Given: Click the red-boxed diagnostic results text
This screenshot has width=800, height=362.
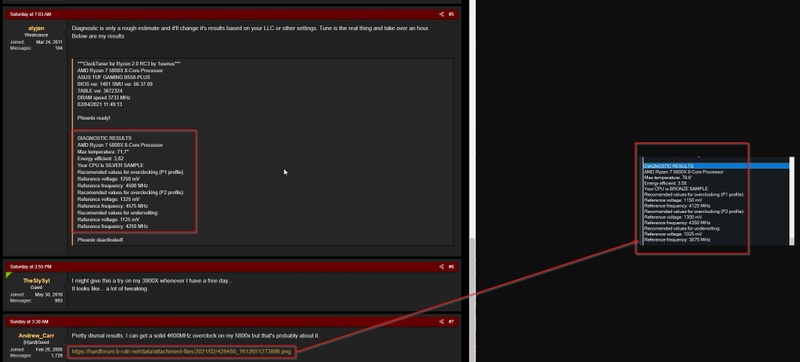Looking at the screenshot, I should click(x=134, y=182).
